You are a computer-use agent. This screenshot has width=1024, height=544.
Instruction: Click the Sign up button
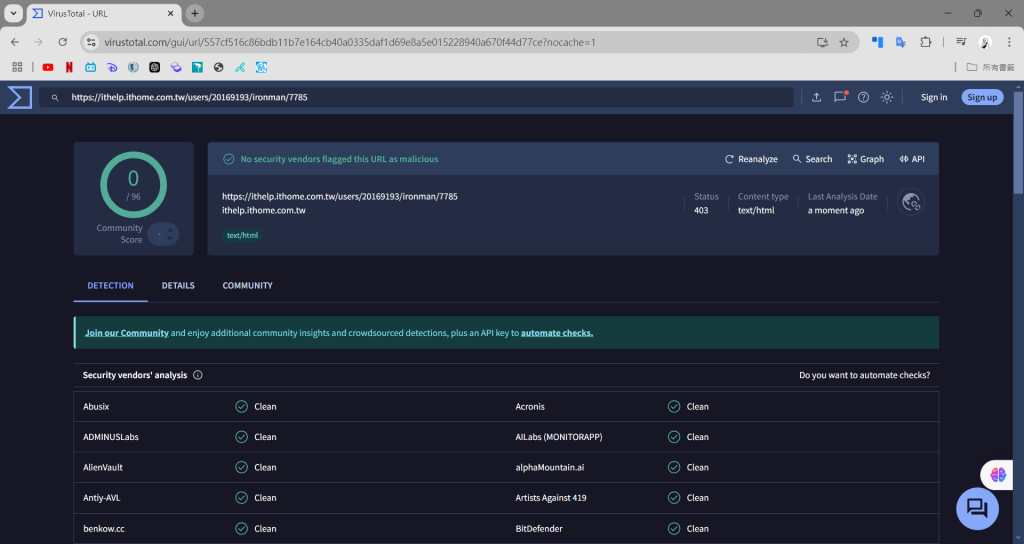tap(982, 97)
